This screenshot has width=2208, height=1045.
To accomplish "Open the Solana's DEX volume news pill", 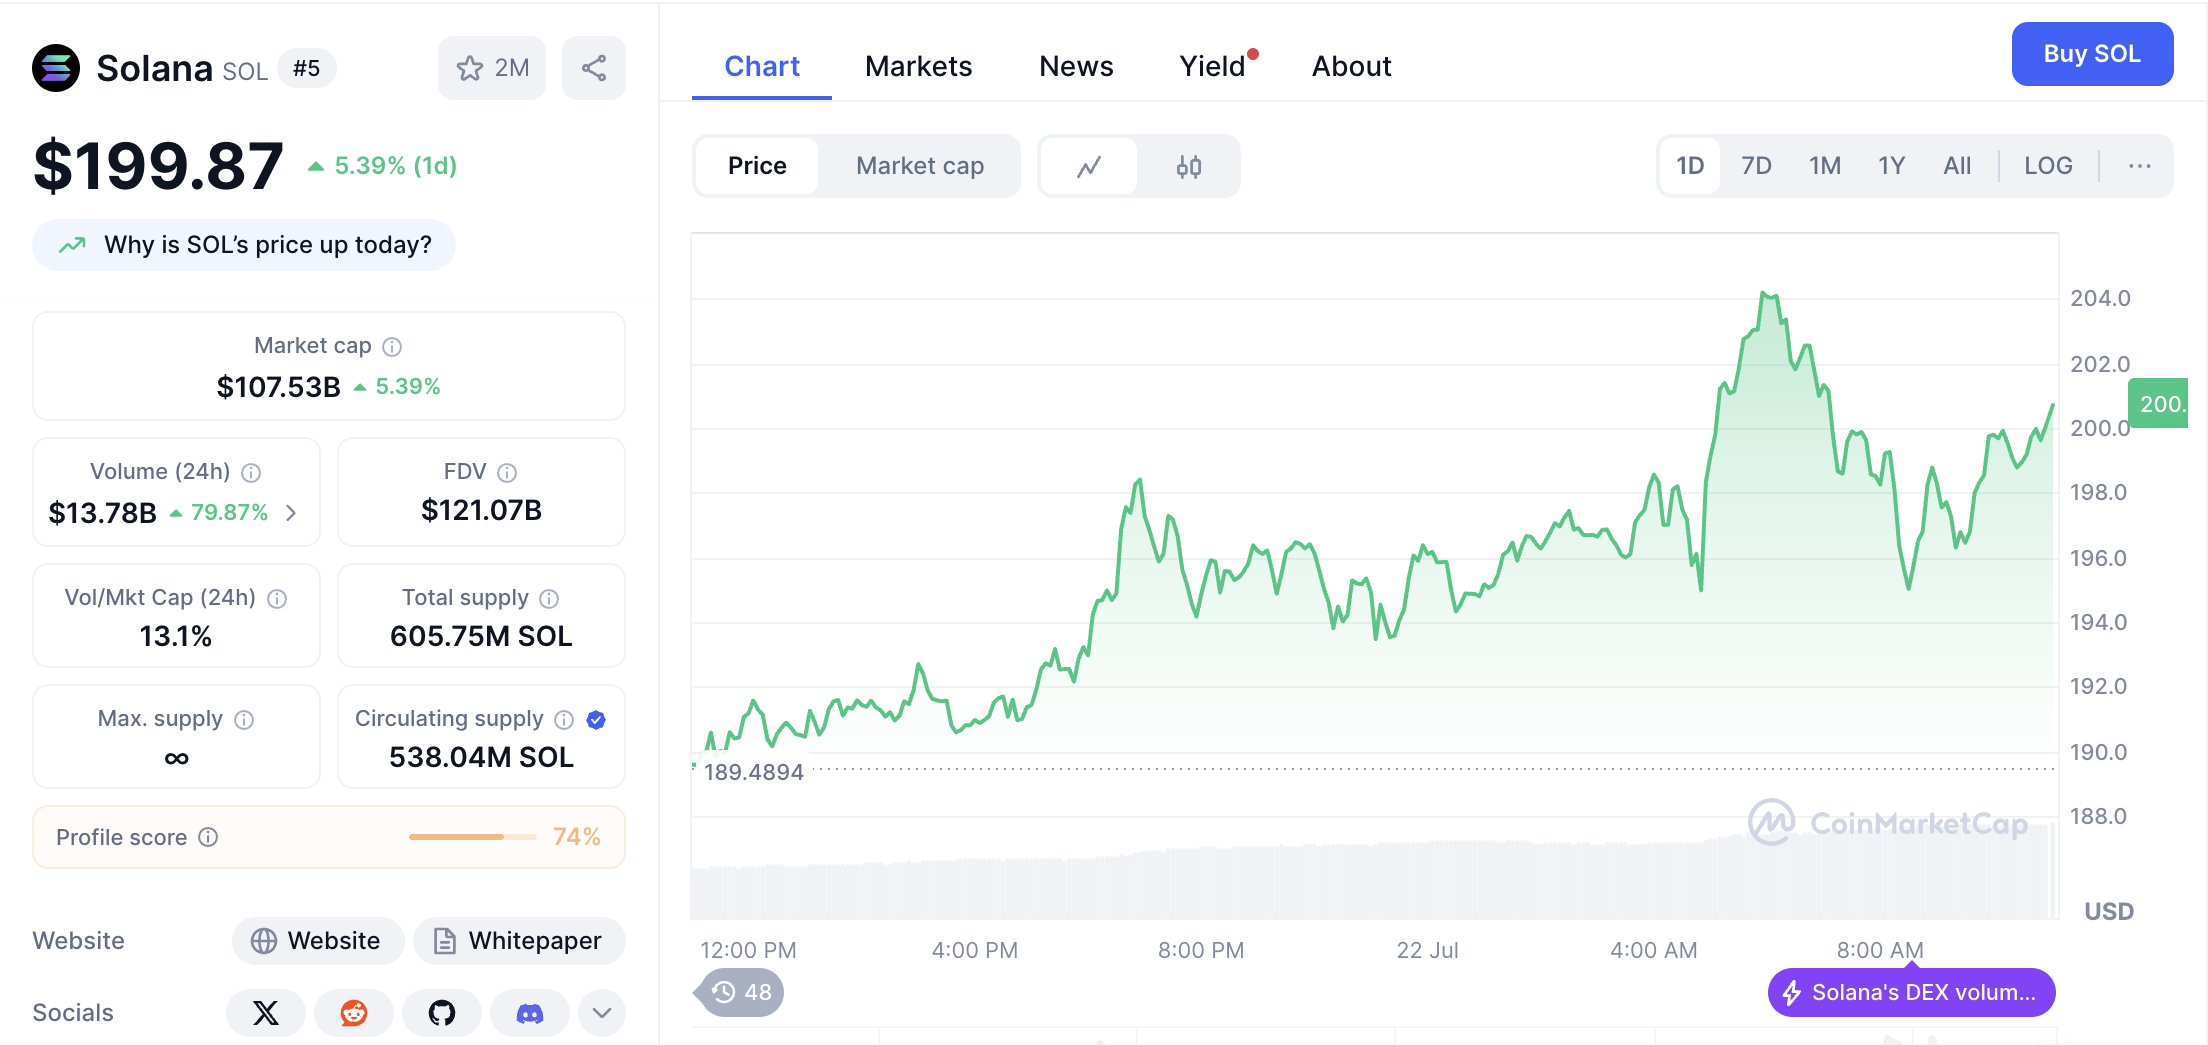I will tap(1911, 992).
